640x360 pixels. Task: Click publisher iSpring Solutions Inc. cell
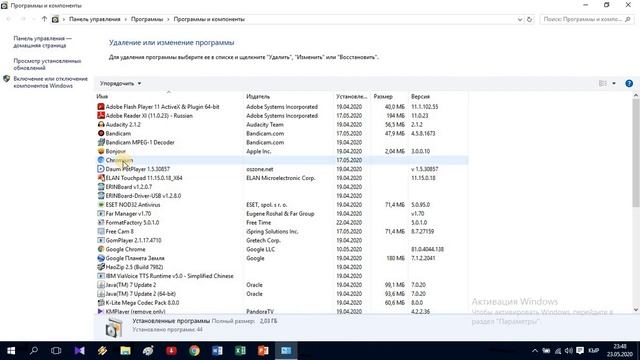272,231
